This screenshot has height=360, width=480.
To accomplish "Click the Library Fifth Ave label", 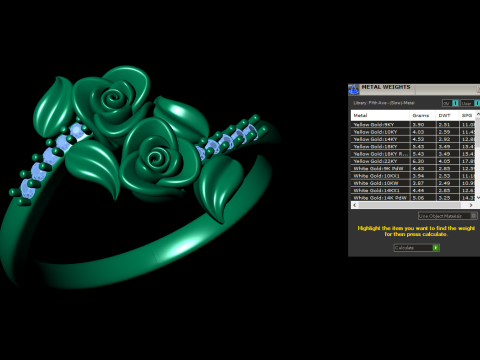I will pos(384,103).
